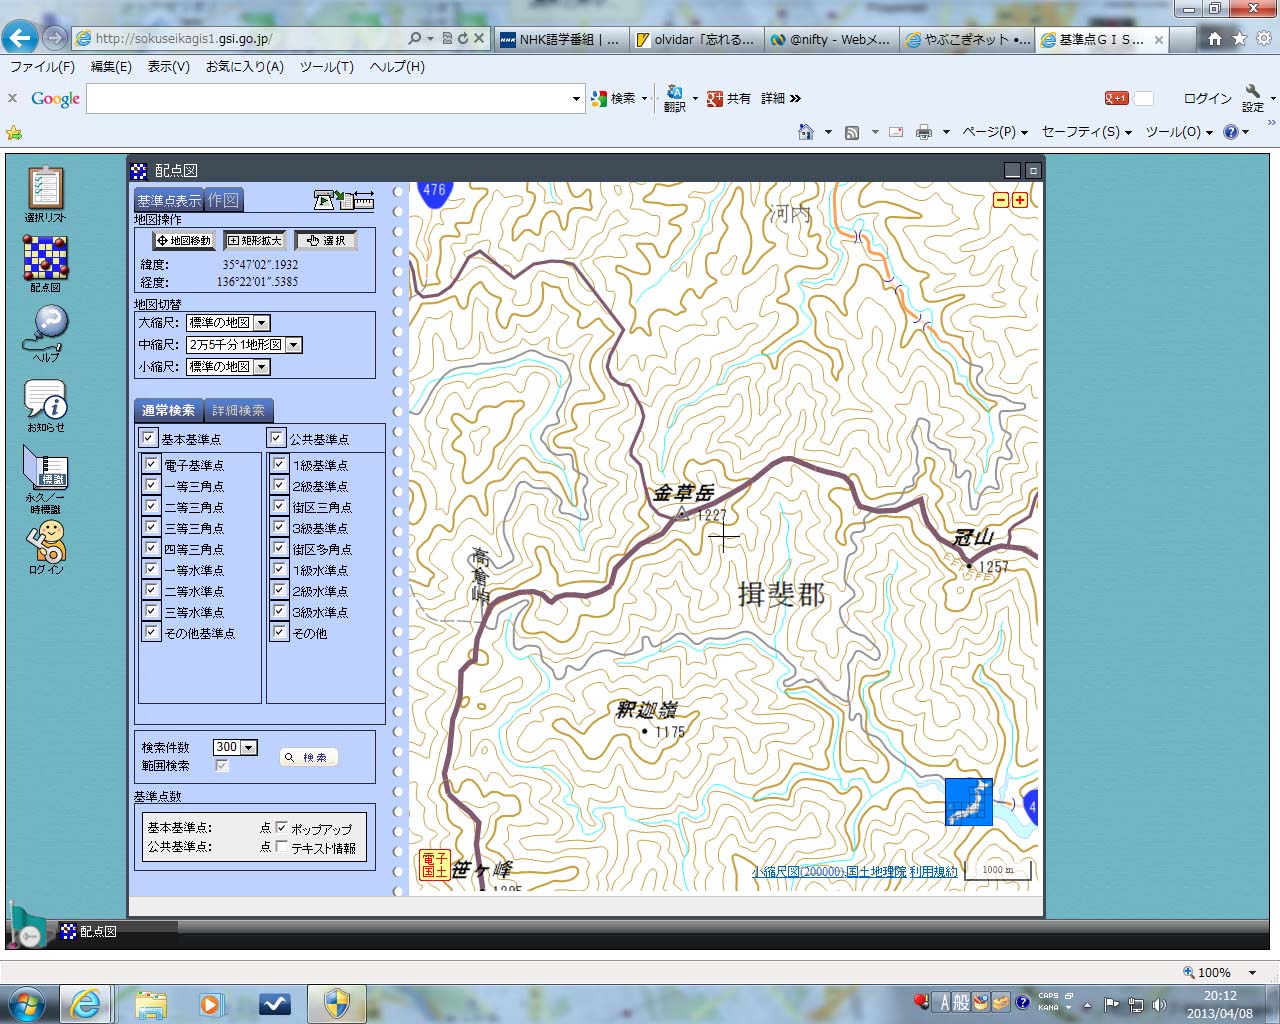Zoom out with the map minus icon

[x=1001, y=200]
